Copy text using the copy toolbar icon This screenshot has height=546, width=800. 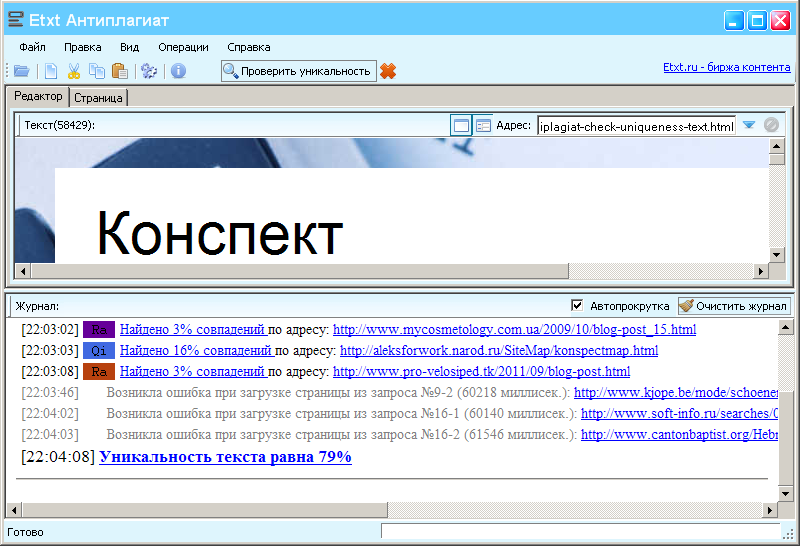pos(97,71)
